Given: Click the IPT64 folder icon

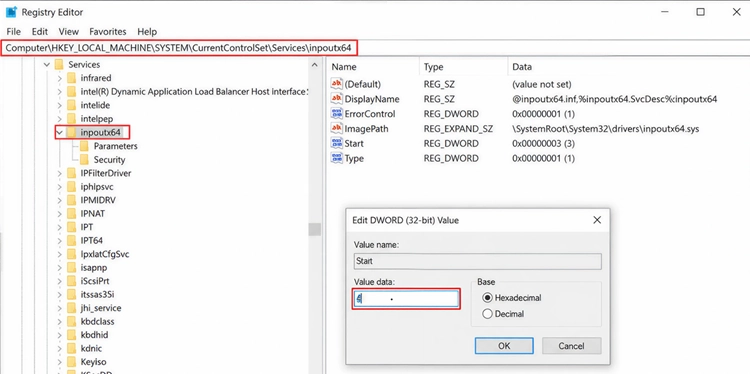Looking at the screenshot, I should click(x=71, y=241).
